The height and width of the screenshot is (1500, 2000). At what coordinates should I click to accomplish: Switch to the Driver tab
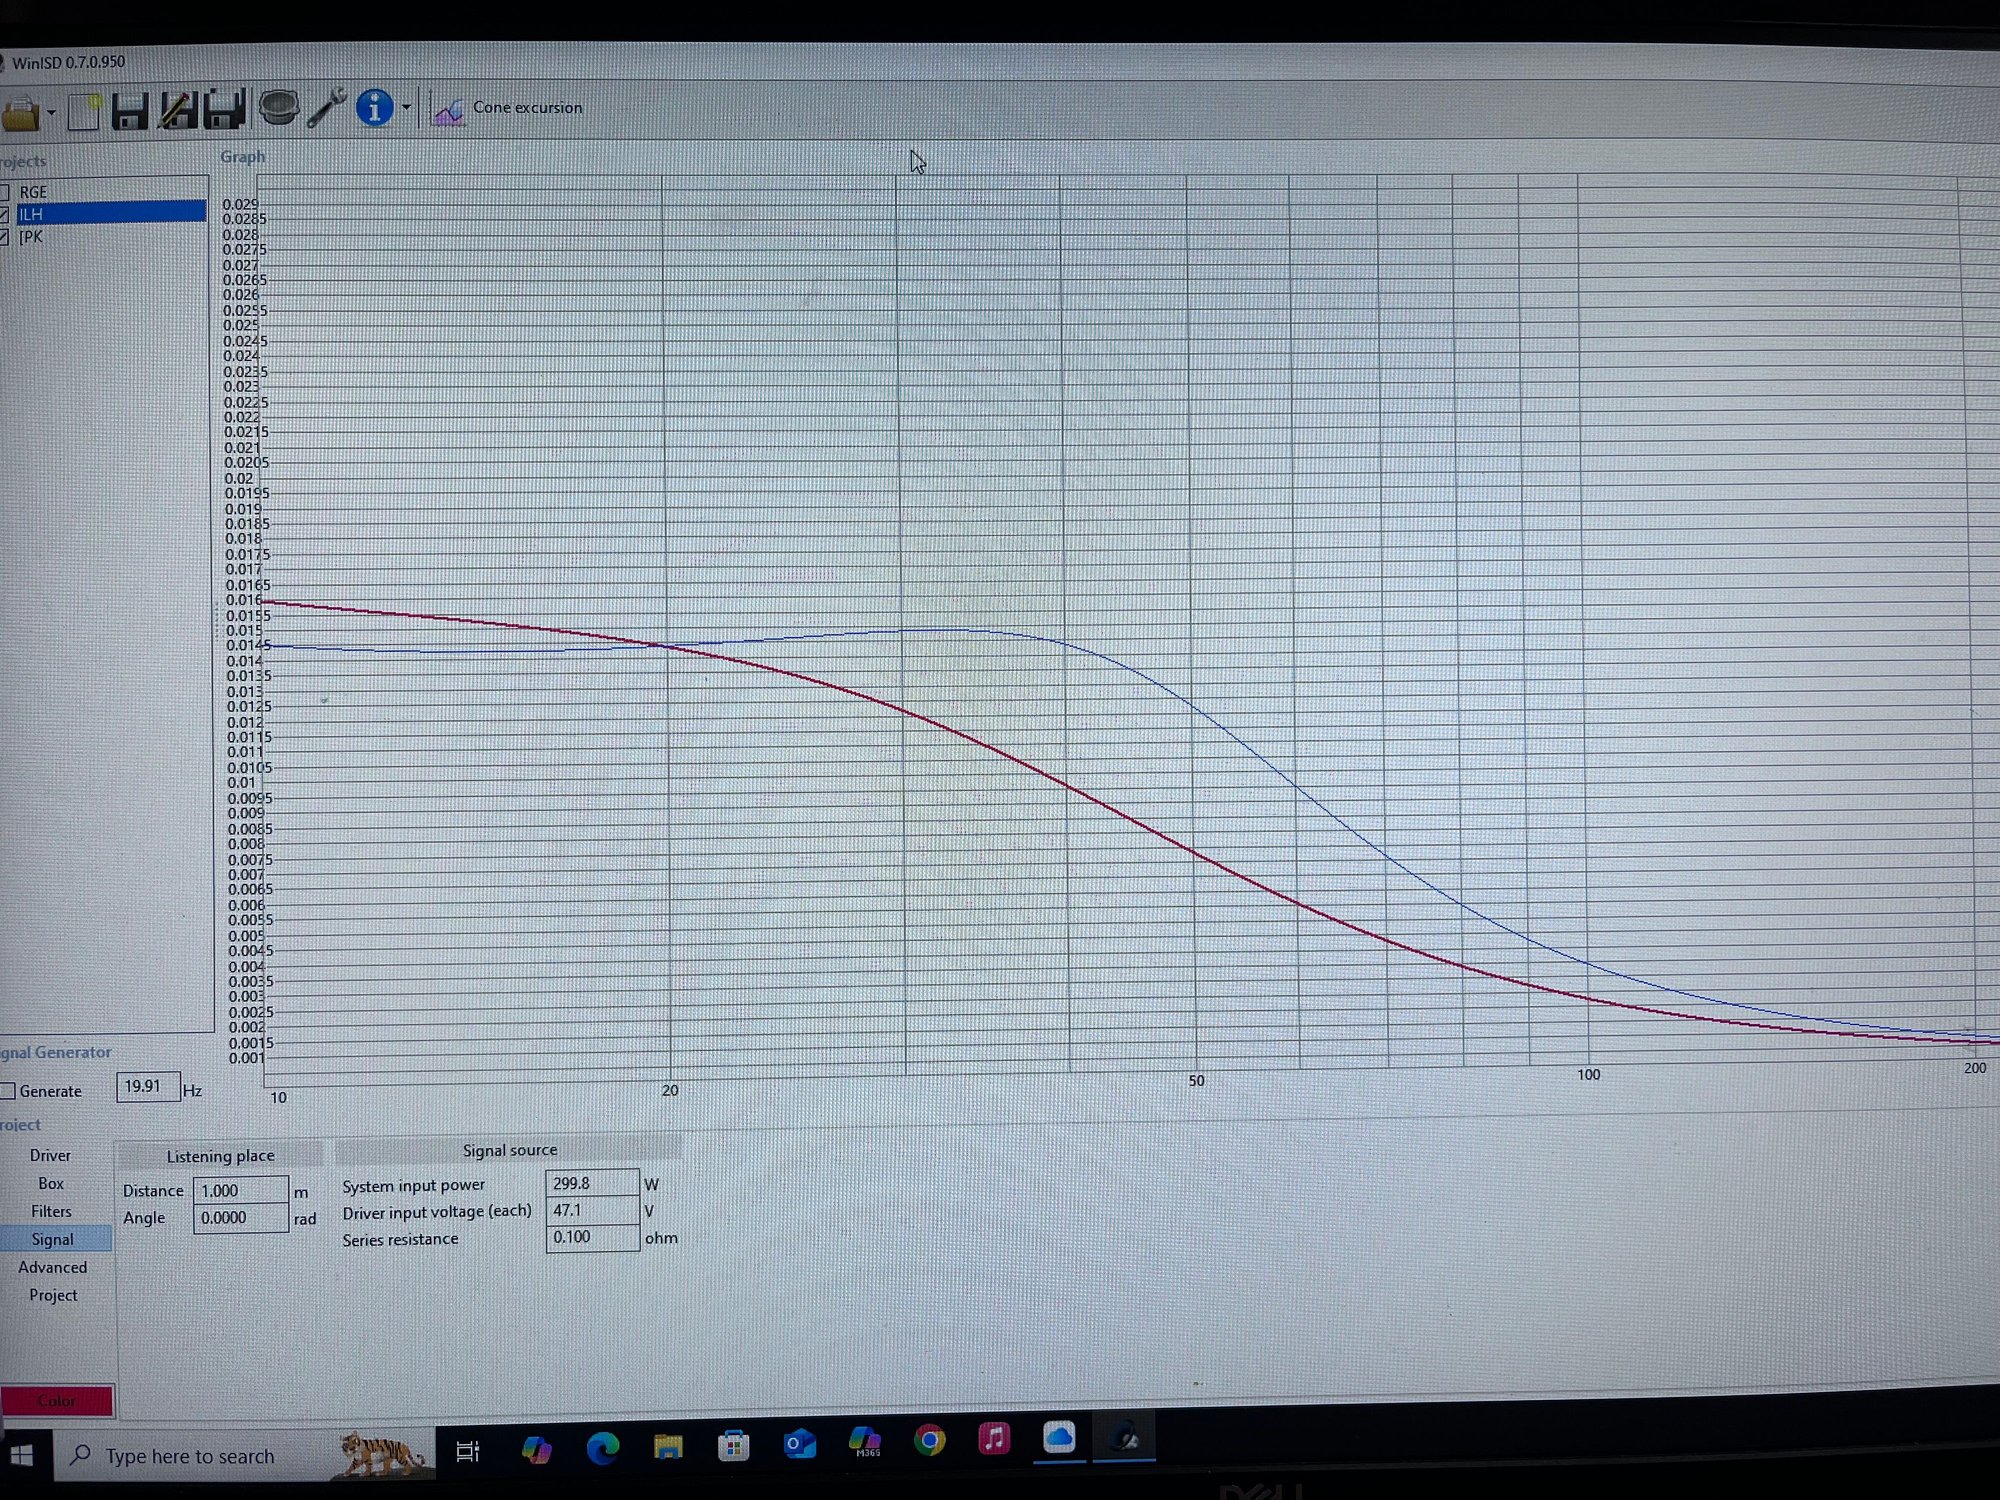pos(50,1155)
